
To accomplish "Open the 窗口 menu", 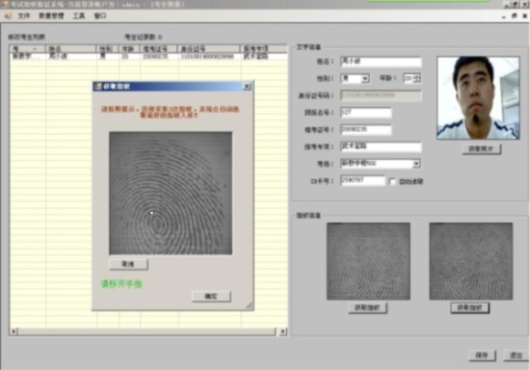I will coord(100,16).
